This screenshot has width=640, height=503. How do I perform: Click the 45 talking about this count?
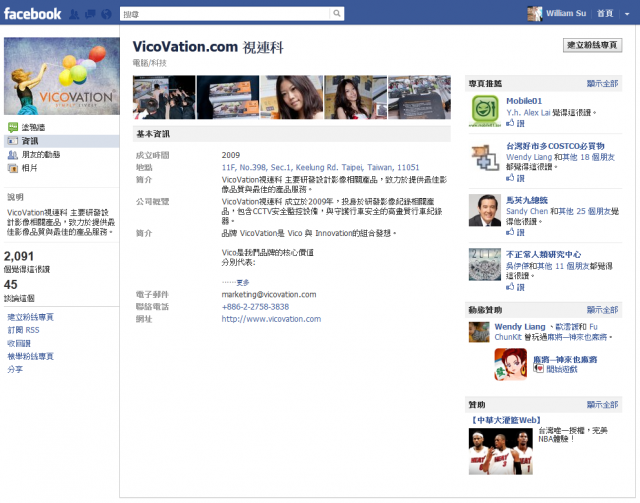pyautogui.click(x=11, y=285)
